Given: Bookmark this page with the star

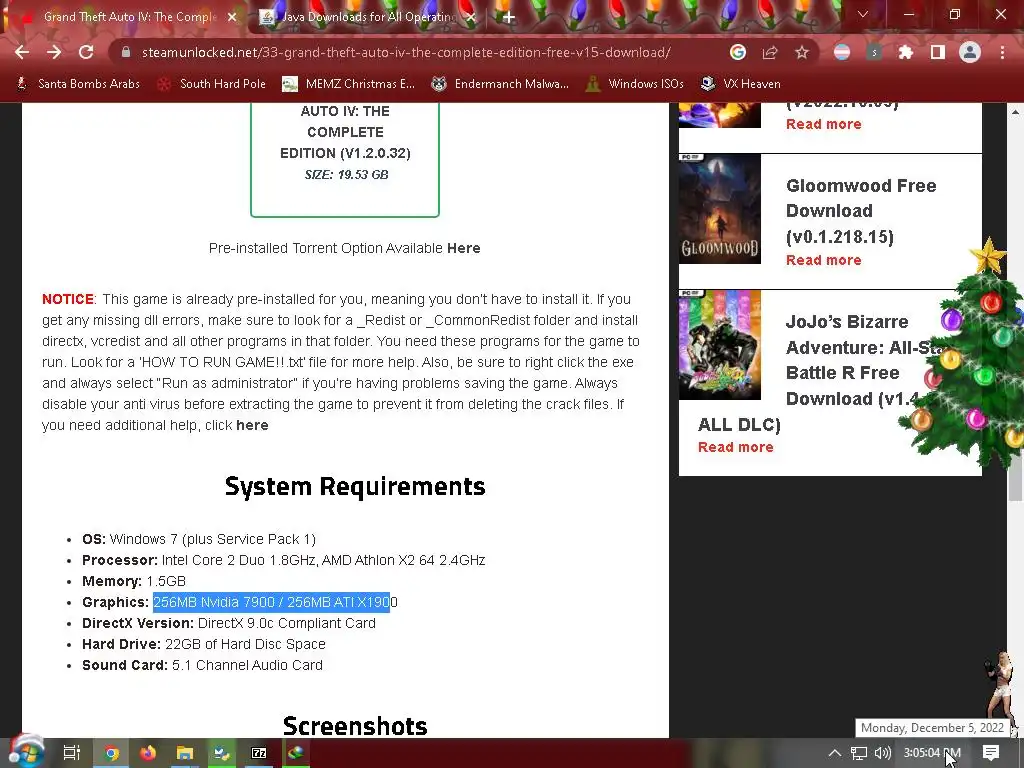Looking at the screenshot, I should (x=802, y=52).
